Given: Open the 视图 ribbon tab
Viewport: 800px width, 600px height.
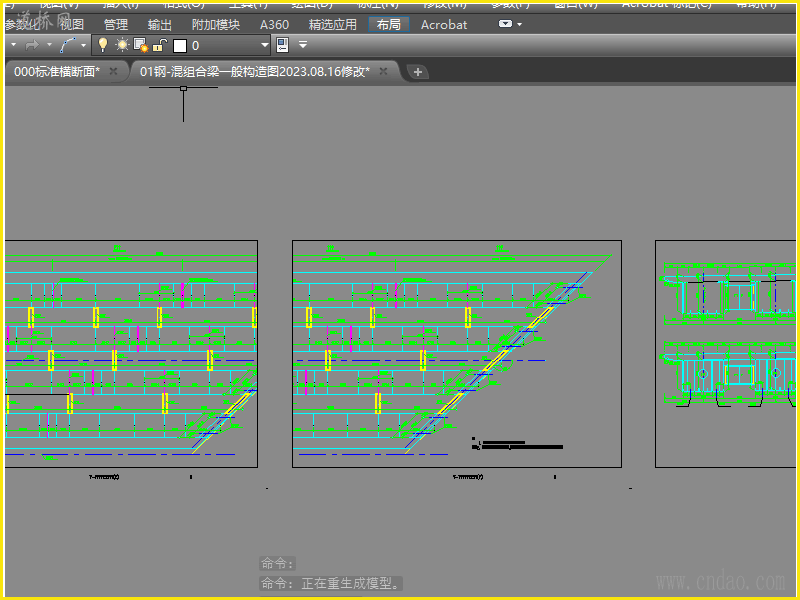Looking at the screenshot, I should (x=72, y=24).
